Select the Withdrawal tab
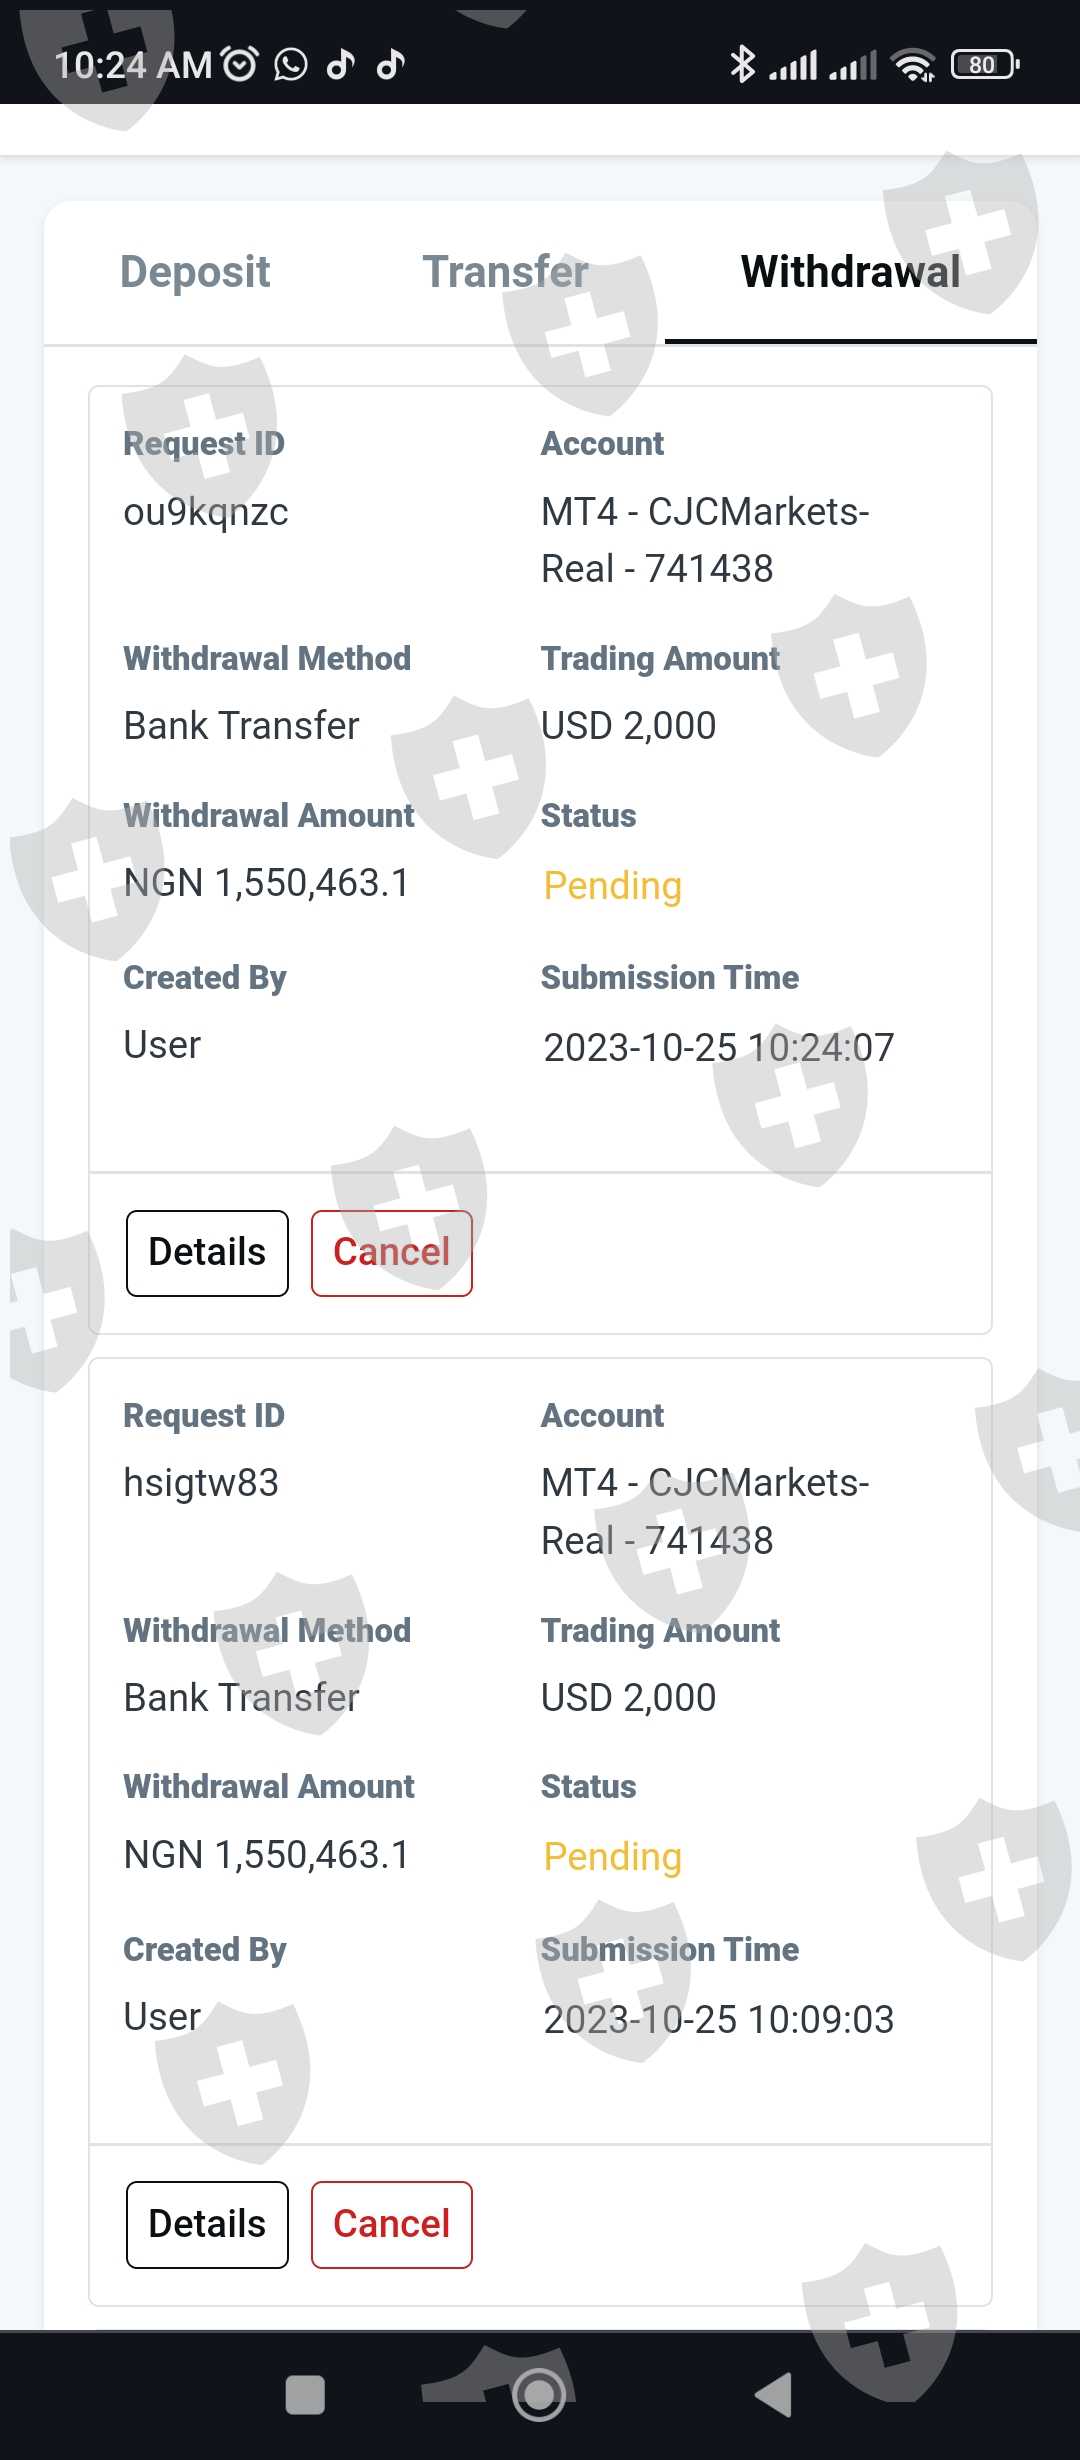Screen dimensions: 1080x2460 click(850, 272)
